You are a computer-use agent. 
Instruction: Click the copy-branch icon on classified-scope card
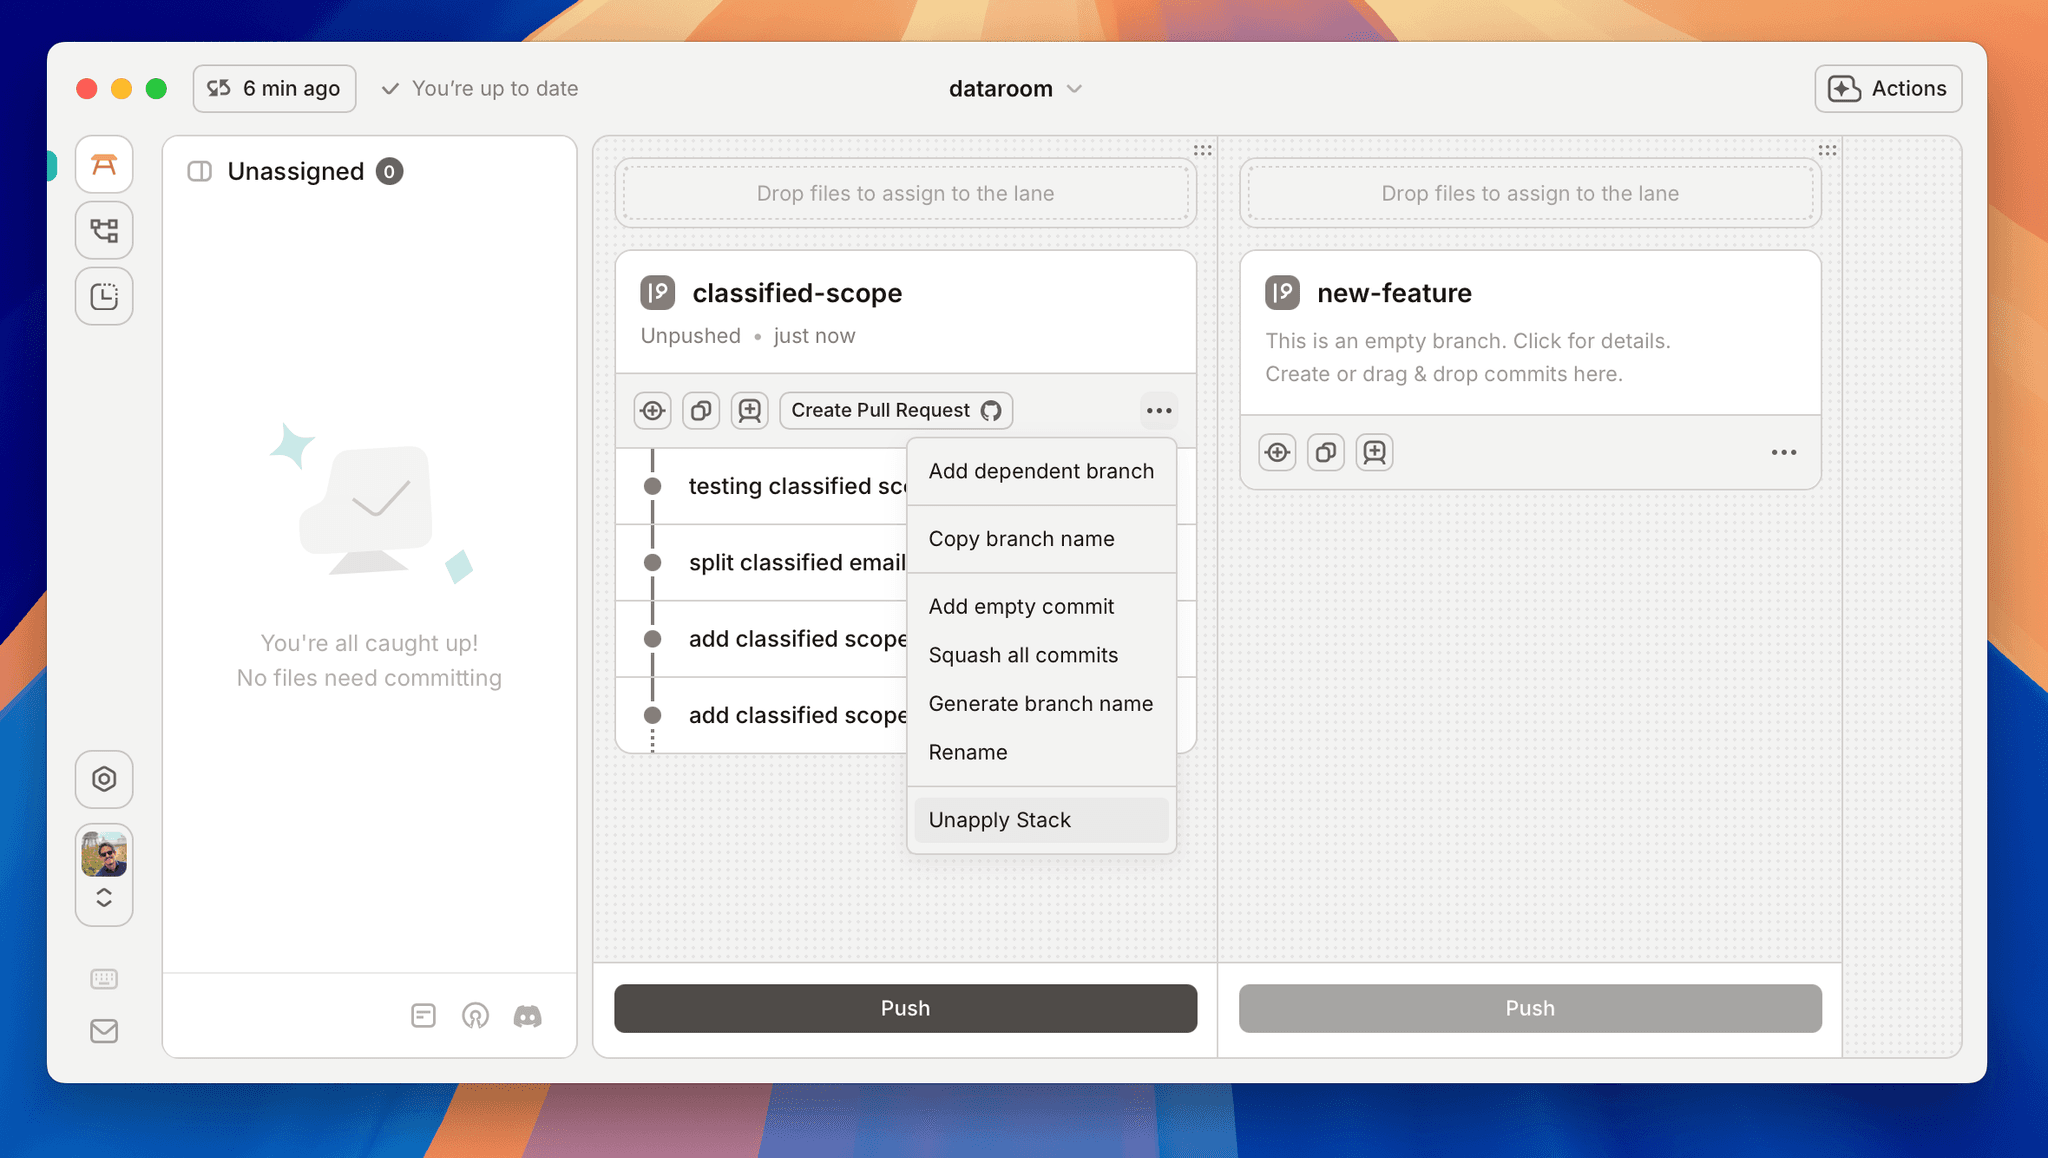click(700, 410)
